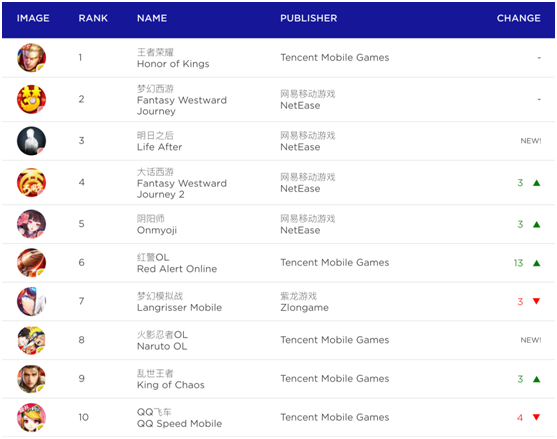Screen dimensions: 557x439
Task: Click the Honor of Kings game icon
Action: tap(31, 58)
